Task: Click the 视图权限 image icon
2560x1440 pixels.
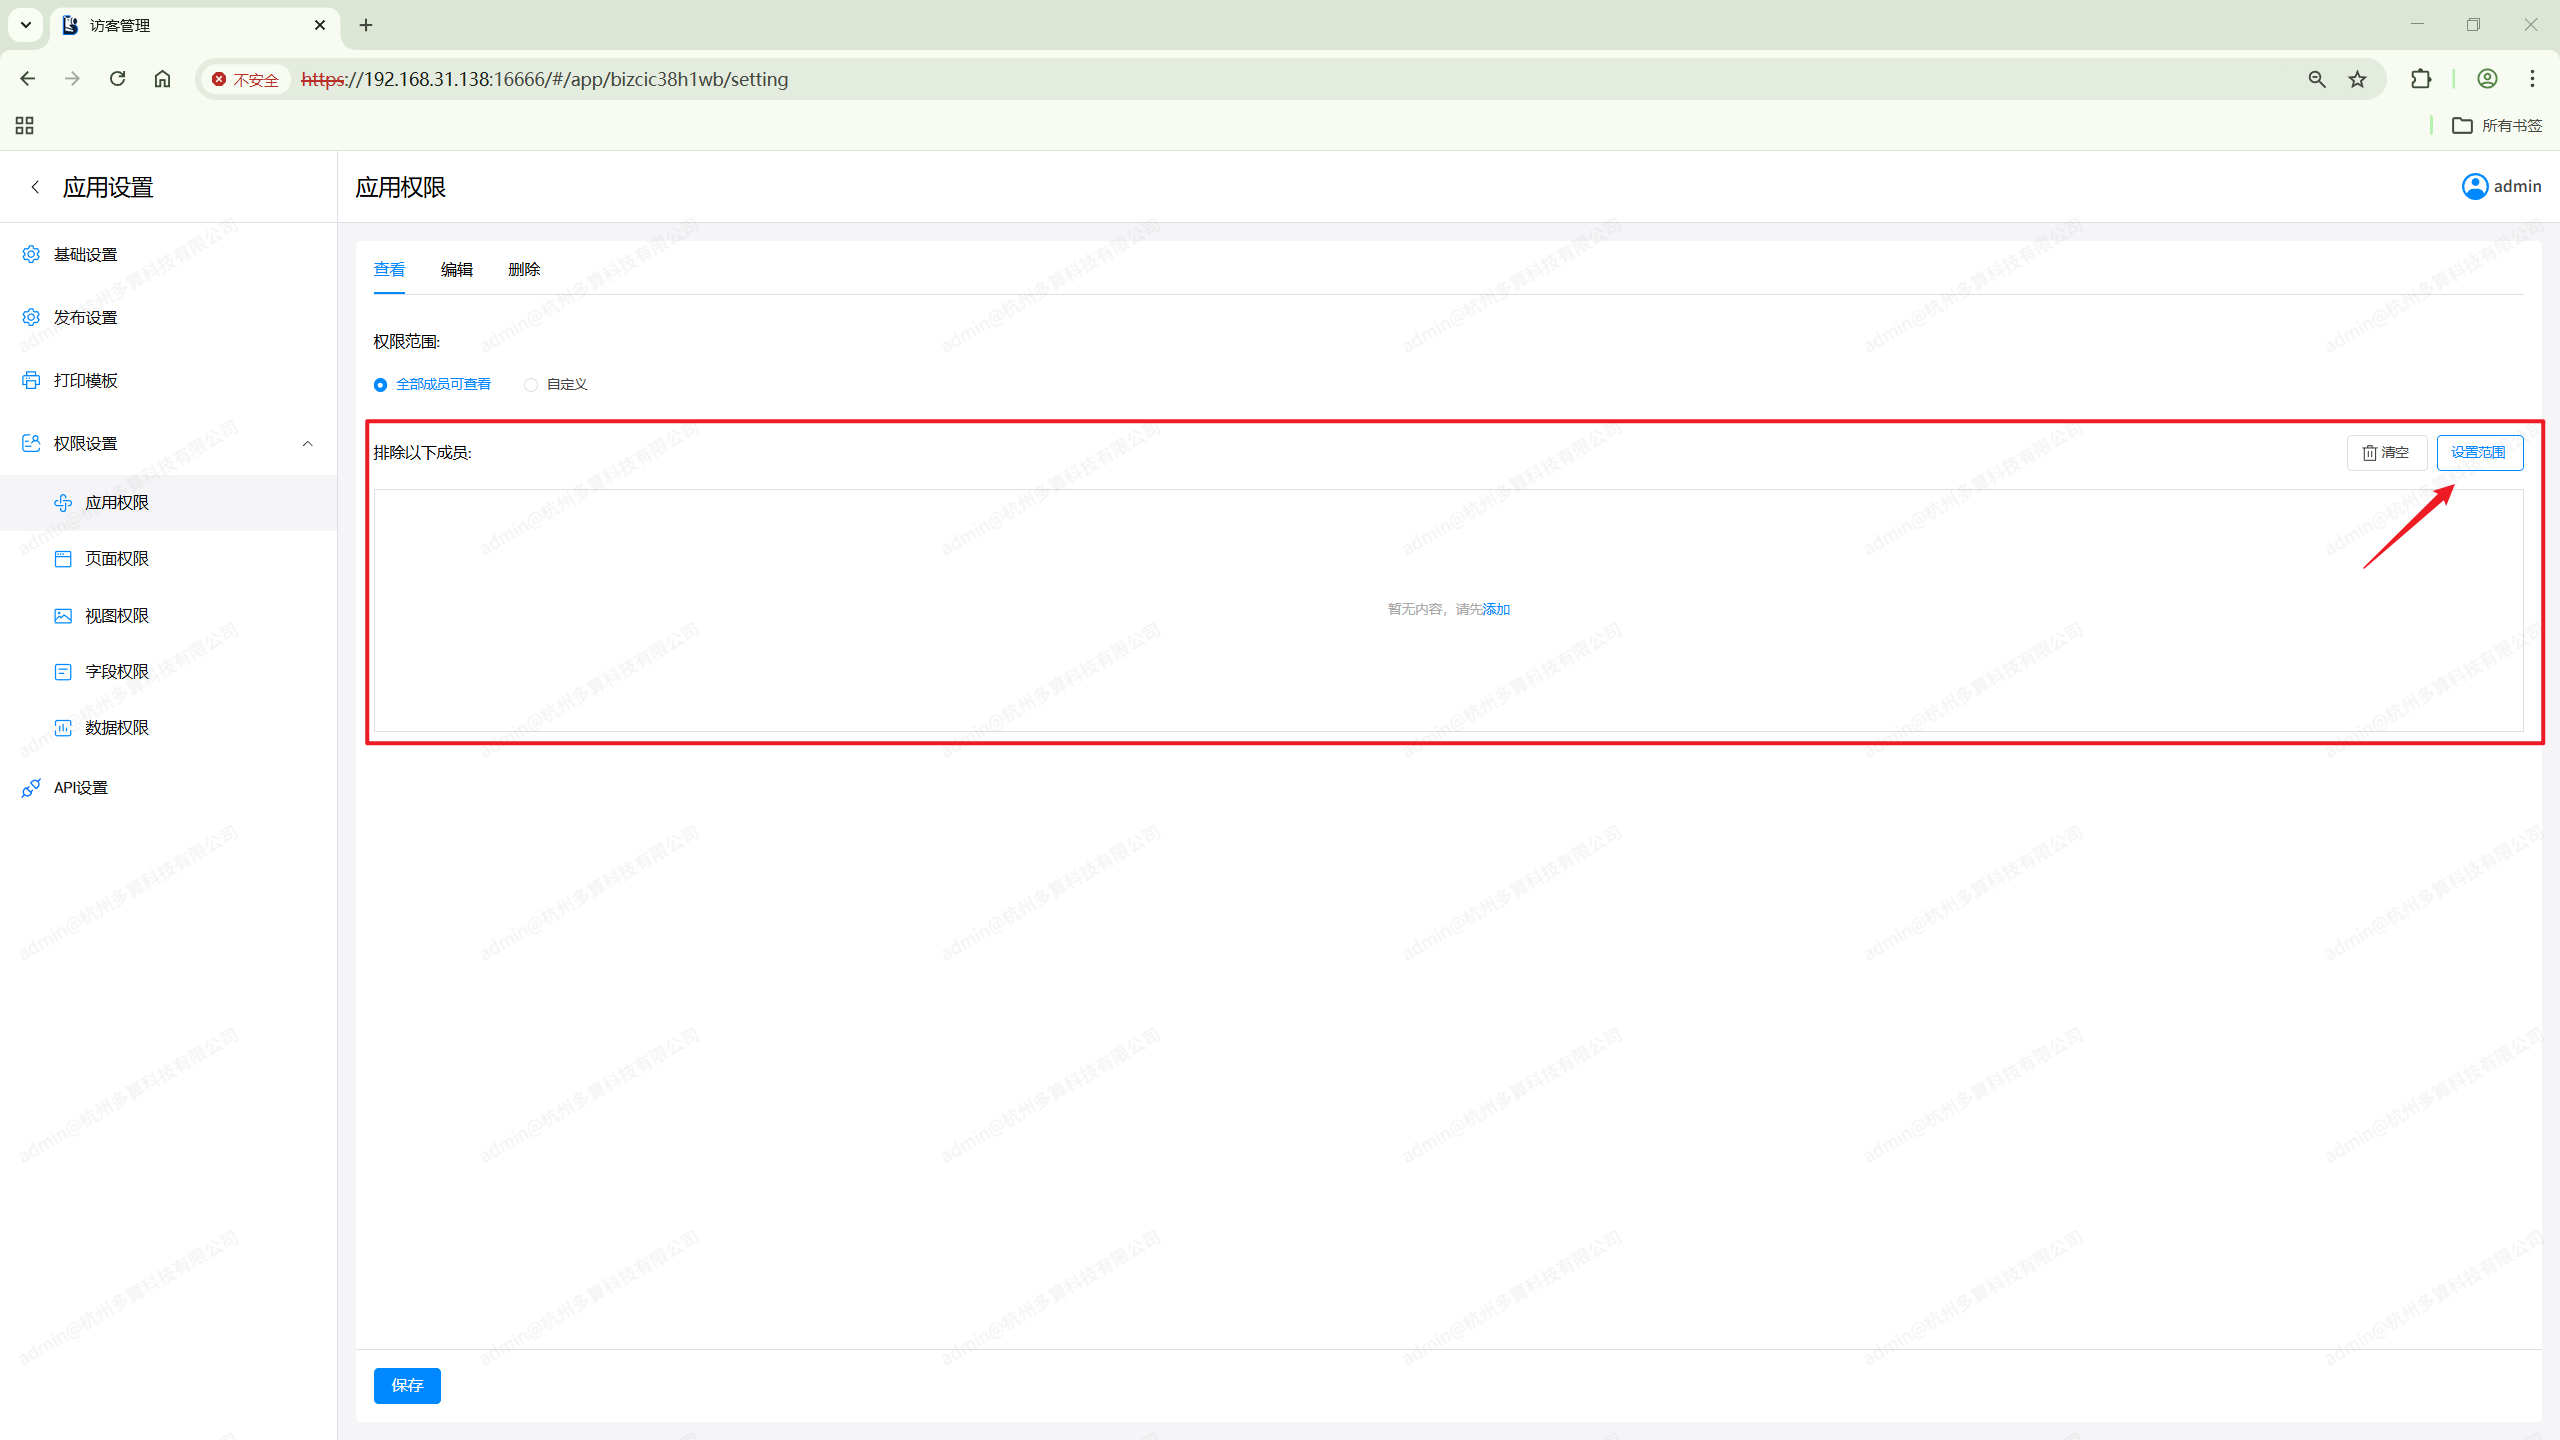Action: click(63, 616)
